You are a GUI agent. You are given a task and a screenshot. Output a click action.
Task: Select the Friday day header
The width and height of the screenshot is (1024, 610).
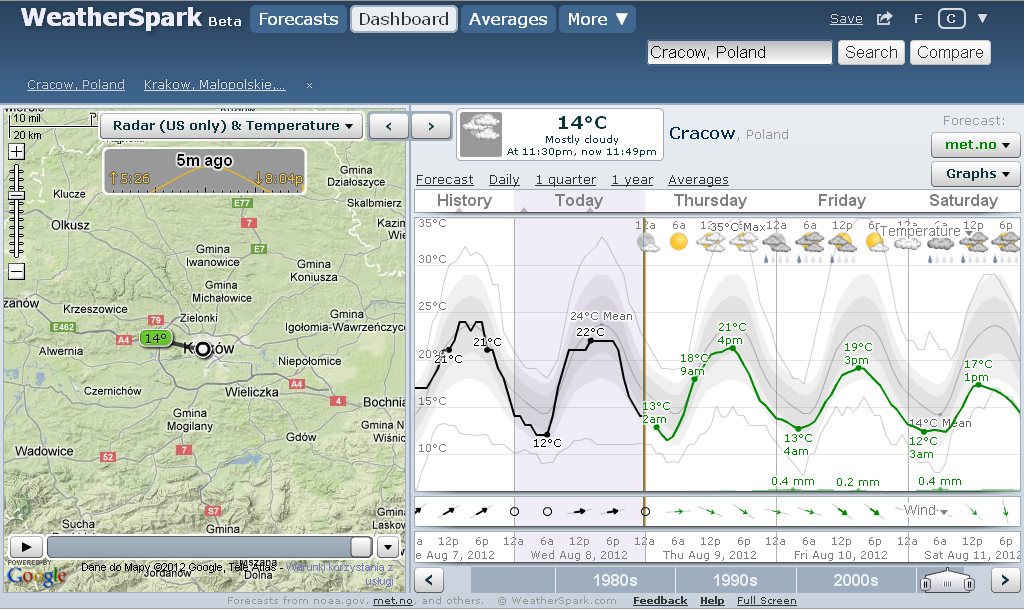tap(842, 201)
